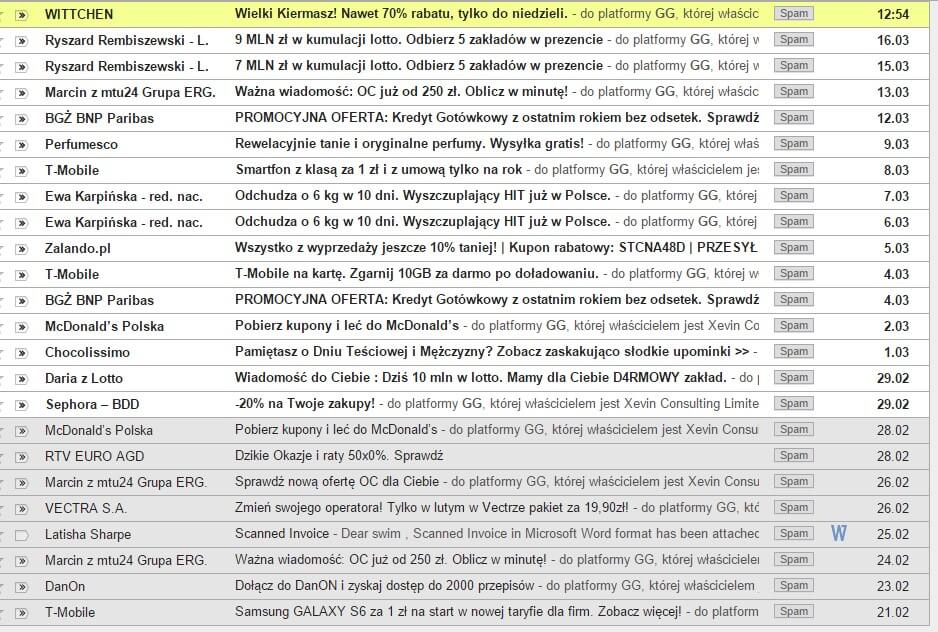Click the Spam label on the WITTCHEN email
938x632 pixels.
point(794,13)
